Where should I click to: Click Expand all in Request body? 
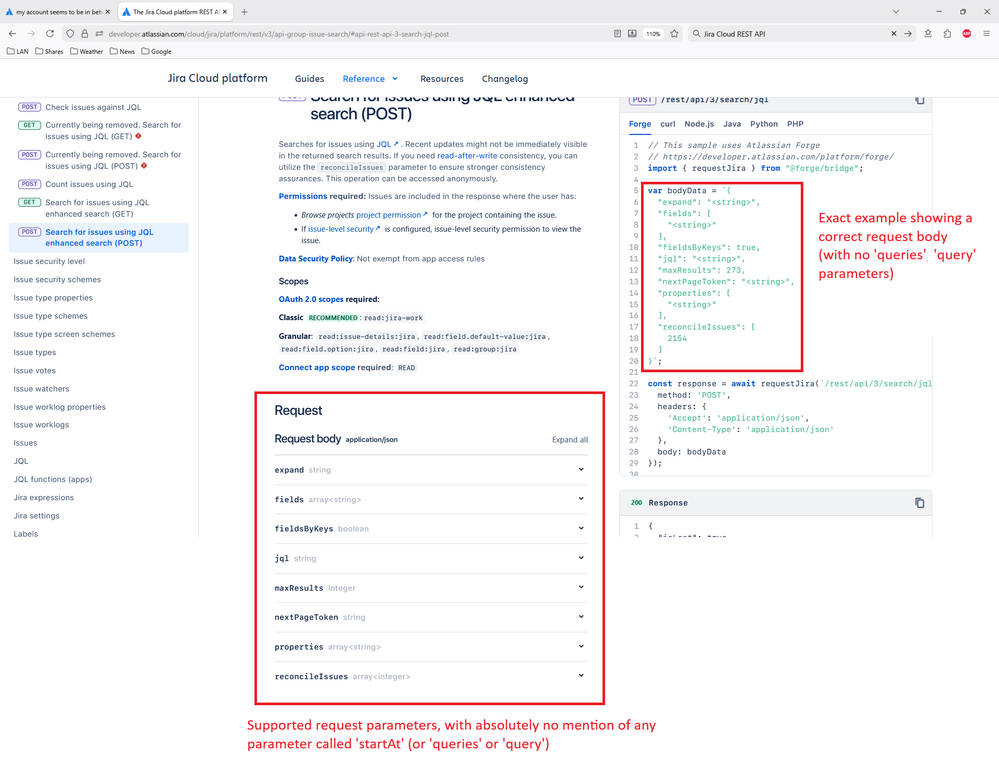click(570, 440)
